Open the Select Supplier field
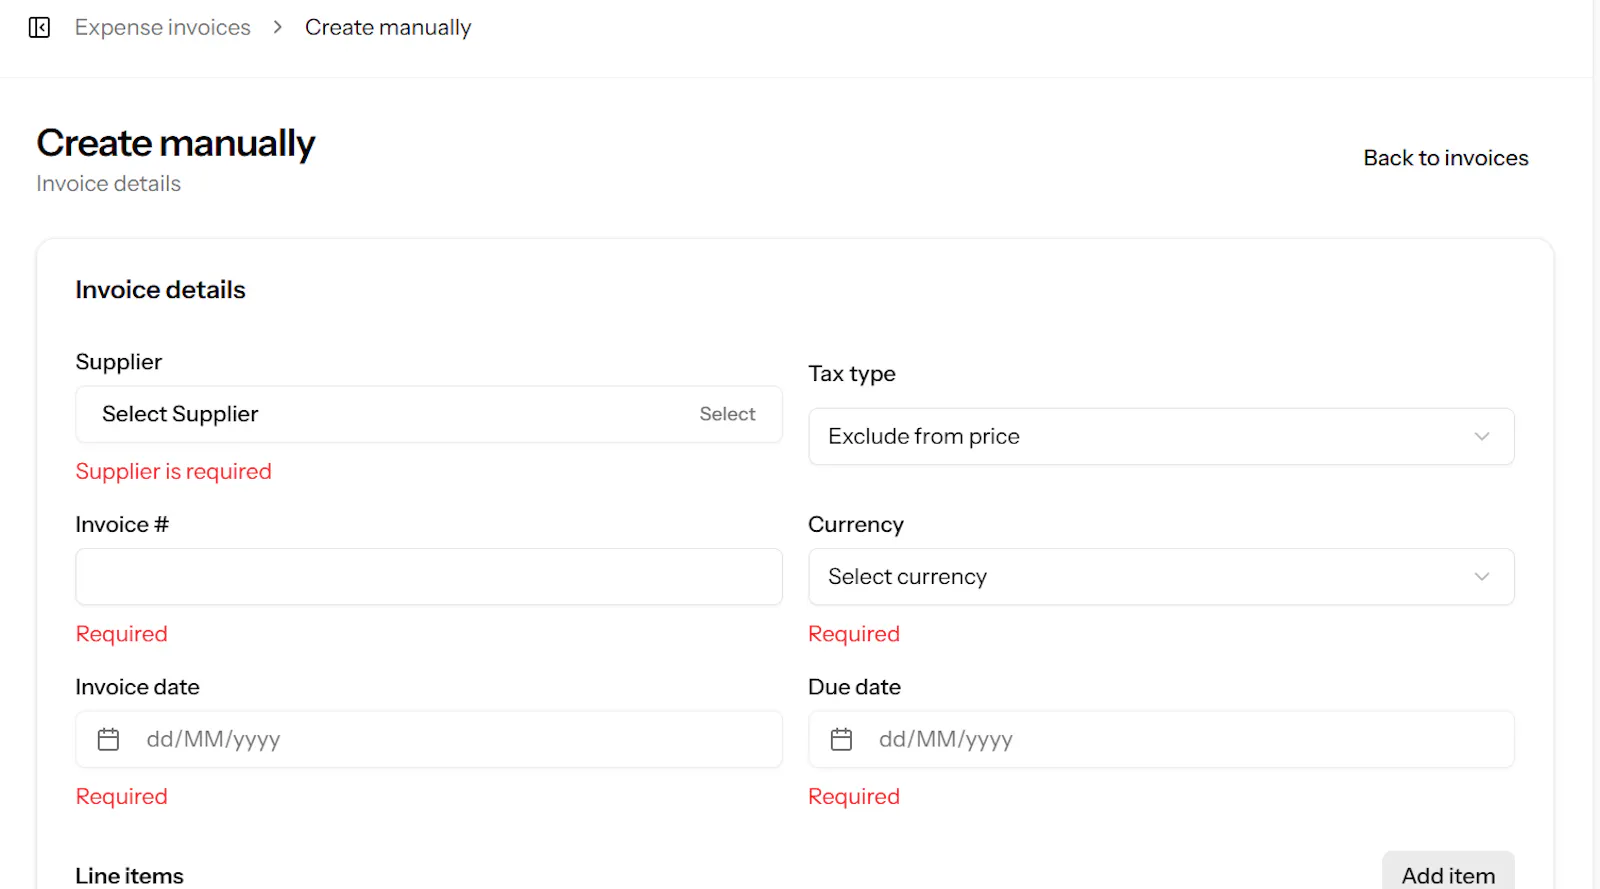Screen dimensions: 1600x889 [429, 414]
